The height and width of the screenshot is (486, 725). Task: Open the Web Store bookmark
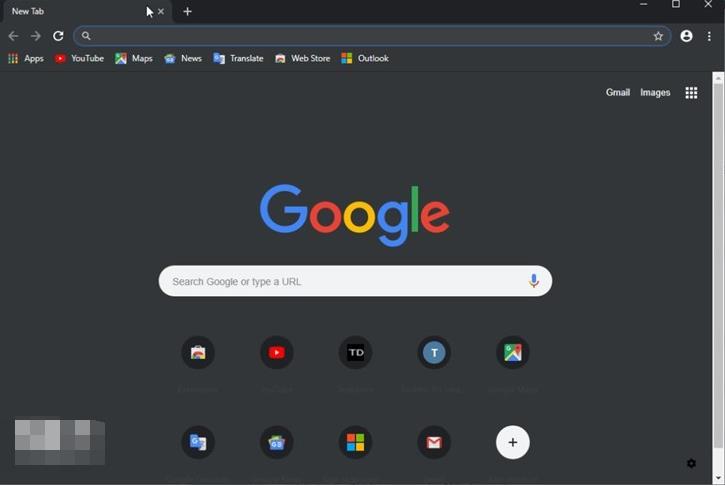tap(302, 58)
